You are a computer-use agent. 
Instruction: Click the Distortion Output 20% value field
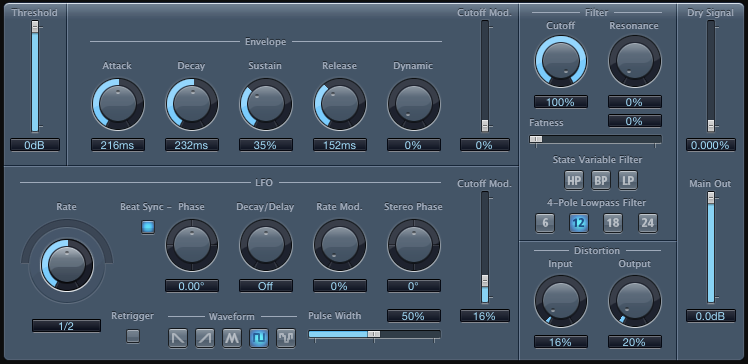pos(635,342)
